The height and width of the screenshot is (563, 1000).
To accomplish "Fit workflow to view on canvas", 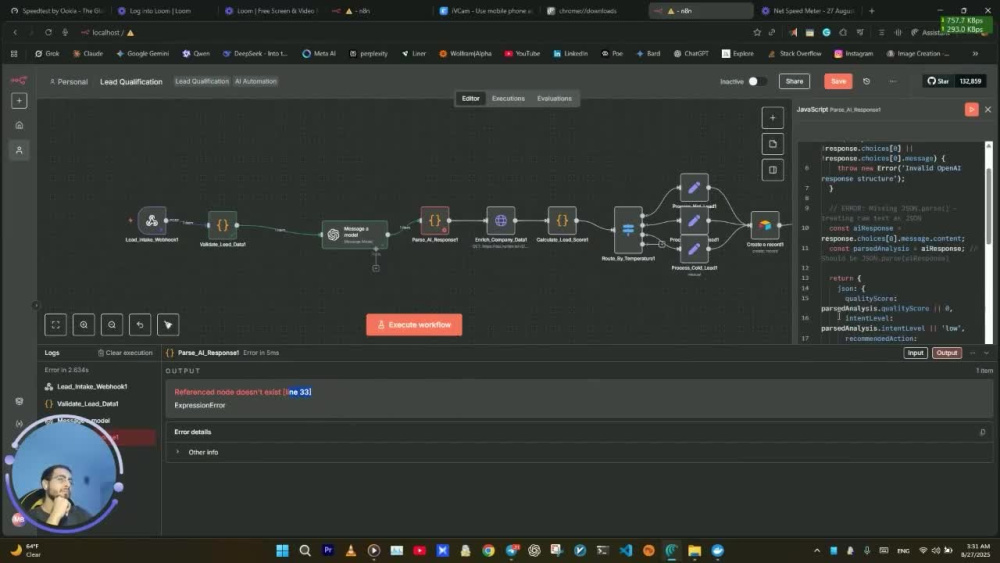I will tap(55, 325).
